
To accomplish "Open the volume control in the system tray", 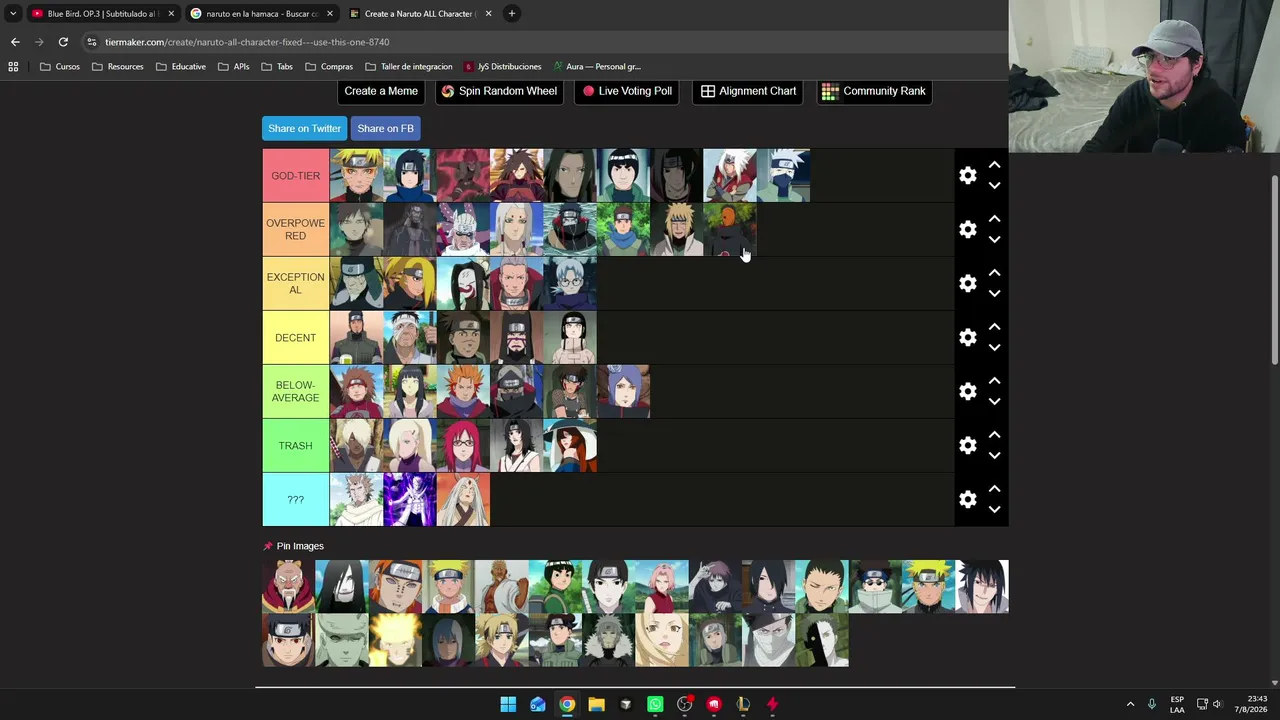I will click(x=1218, y=704).
